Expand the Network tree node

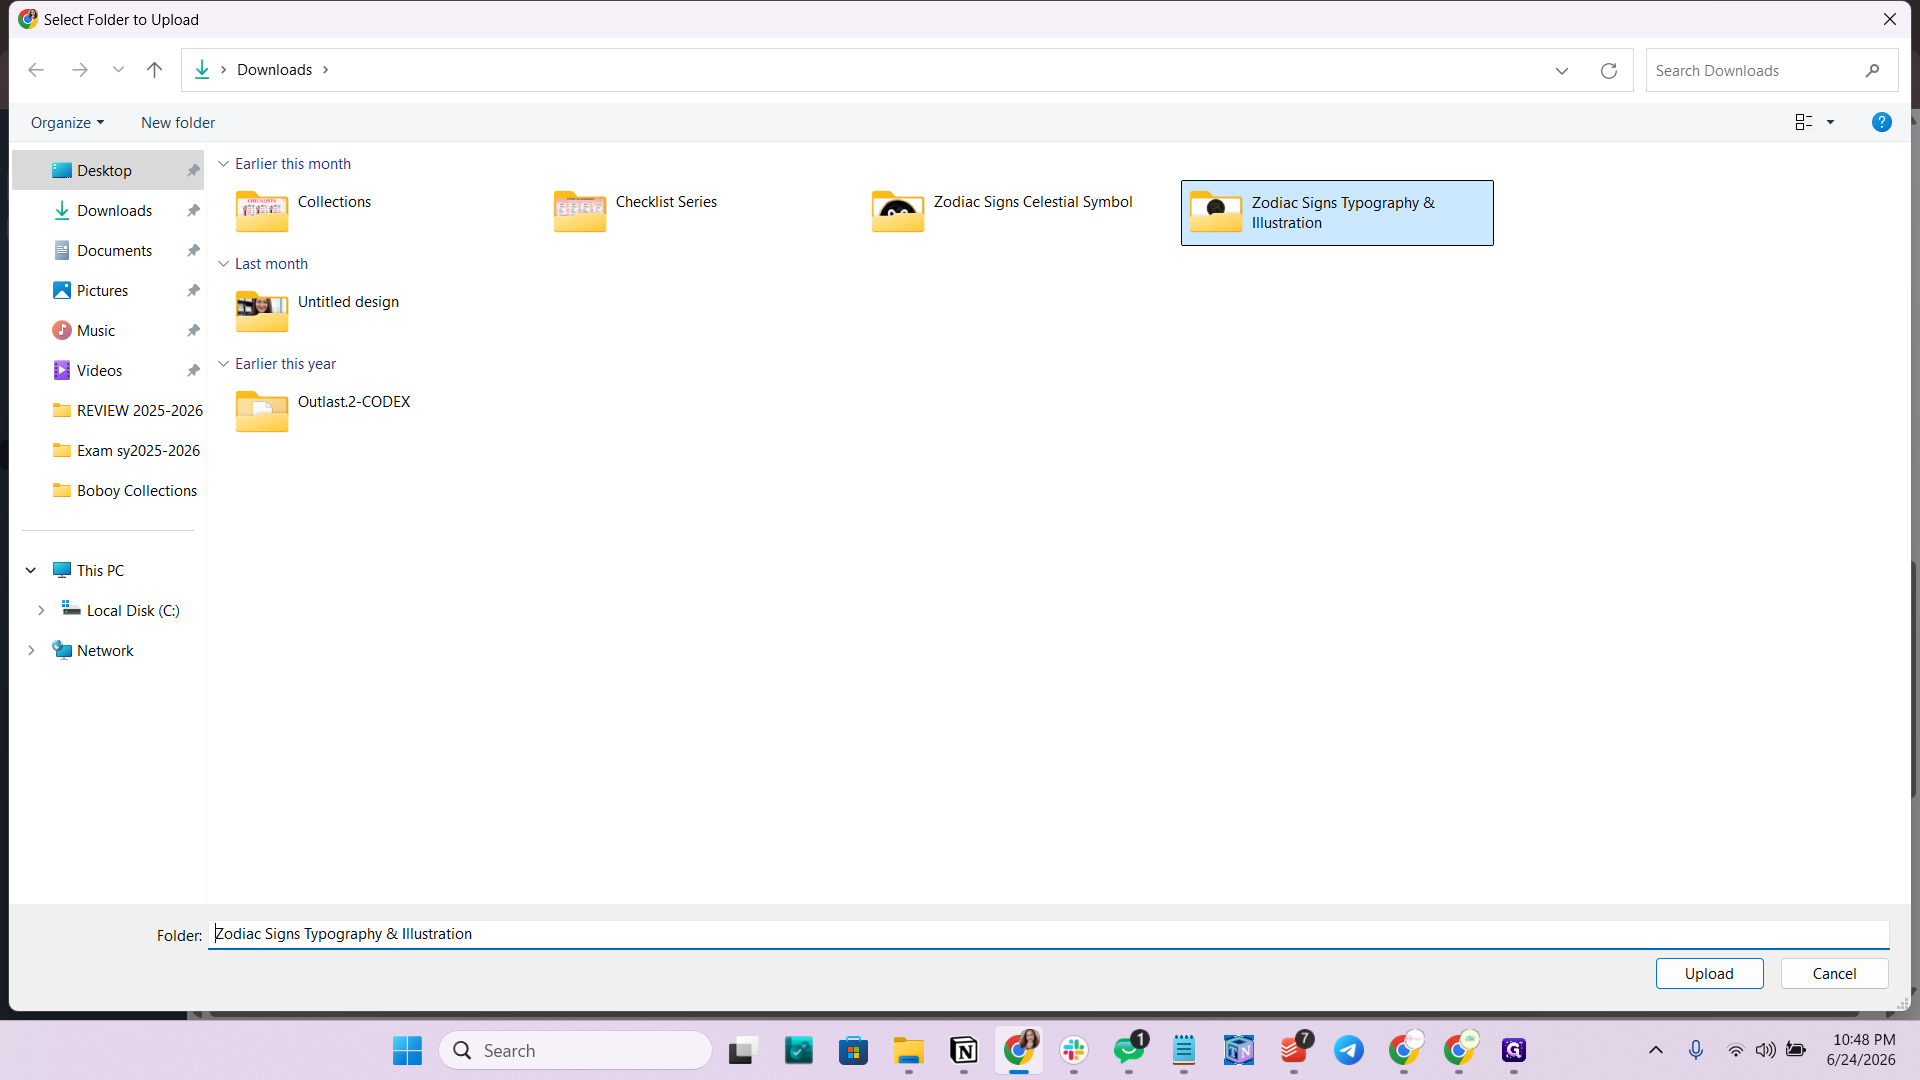pyautogui.click(x=31, y=650)
